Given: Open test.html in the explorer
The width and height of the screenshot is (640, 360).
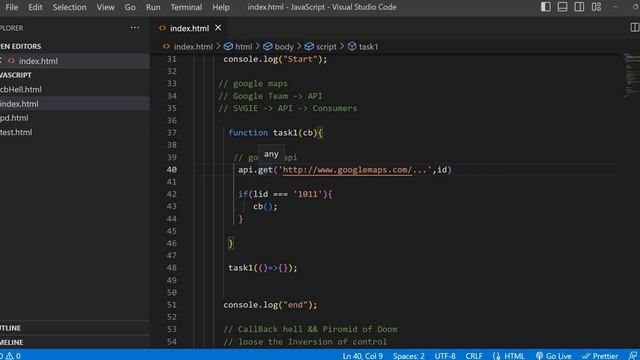Looking at the screenshot, I should [75, 132].
